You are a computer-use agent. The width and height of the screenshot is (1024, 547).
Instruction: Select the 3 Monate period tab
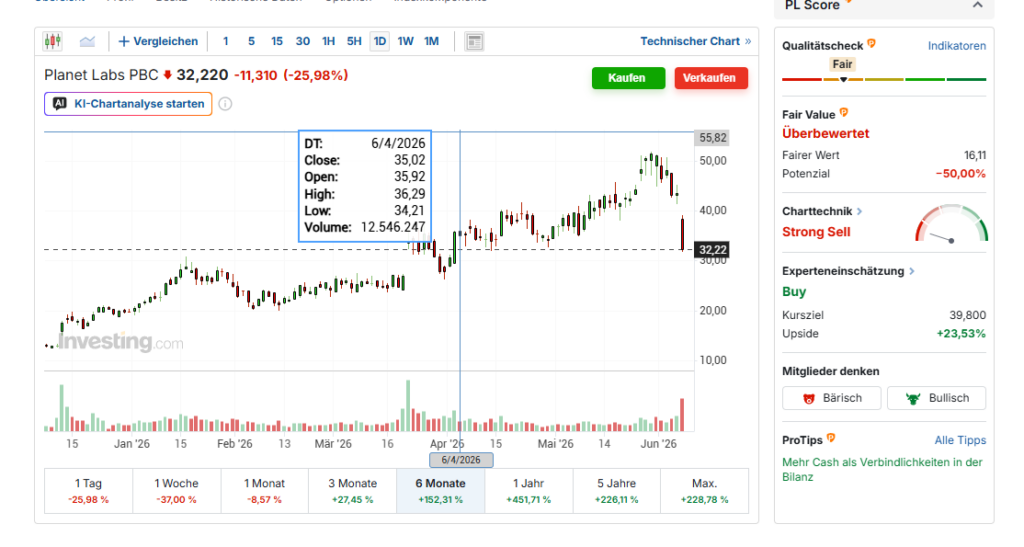353,491
